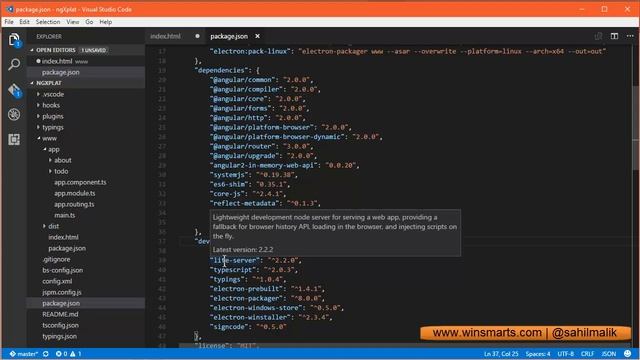Open the Help menu

pos(106,22)
